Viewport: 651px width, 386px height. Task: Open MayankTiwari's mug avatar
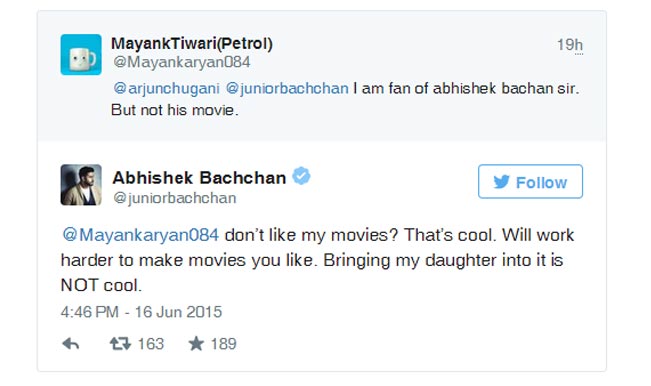pos(81,55)
